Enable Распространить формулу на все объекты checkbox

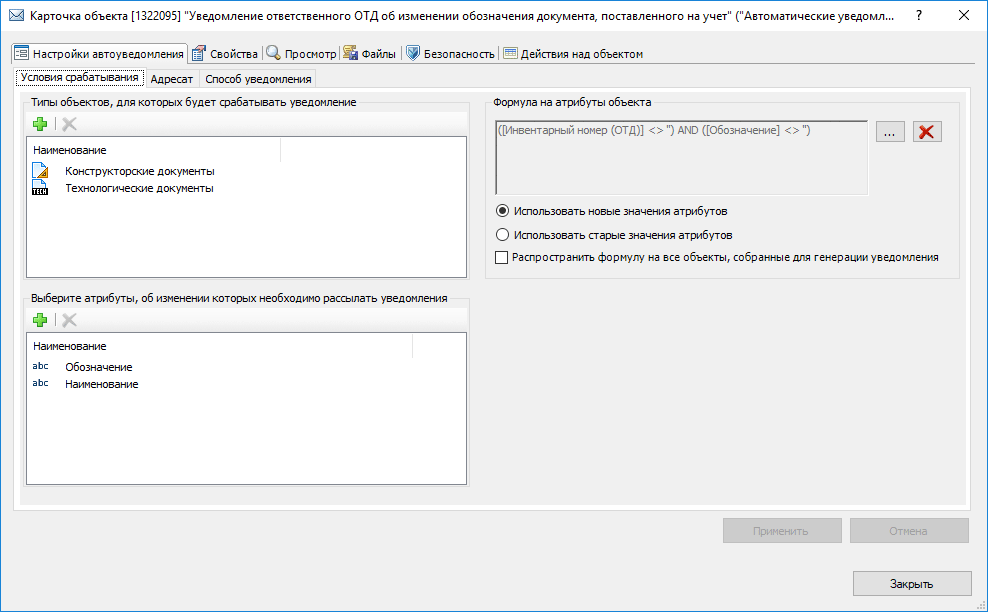(502, 257)
